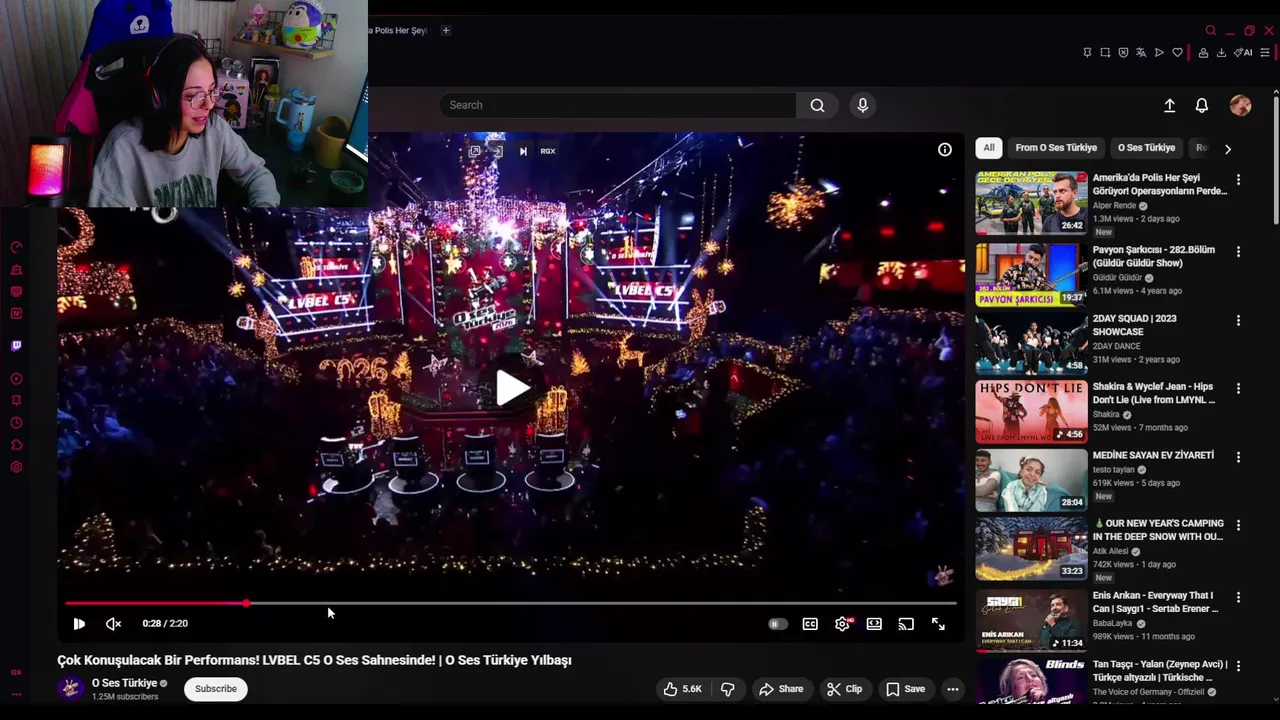Click the translate page icon
Image resolution: width=1280 pixels, height=720 pixels.
pos(1141,53)
